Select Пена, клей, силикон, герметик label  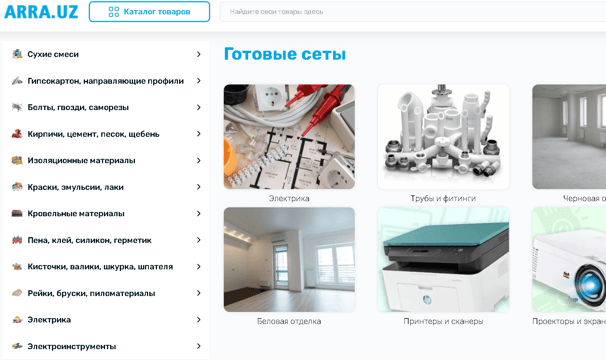click(89, 240)
